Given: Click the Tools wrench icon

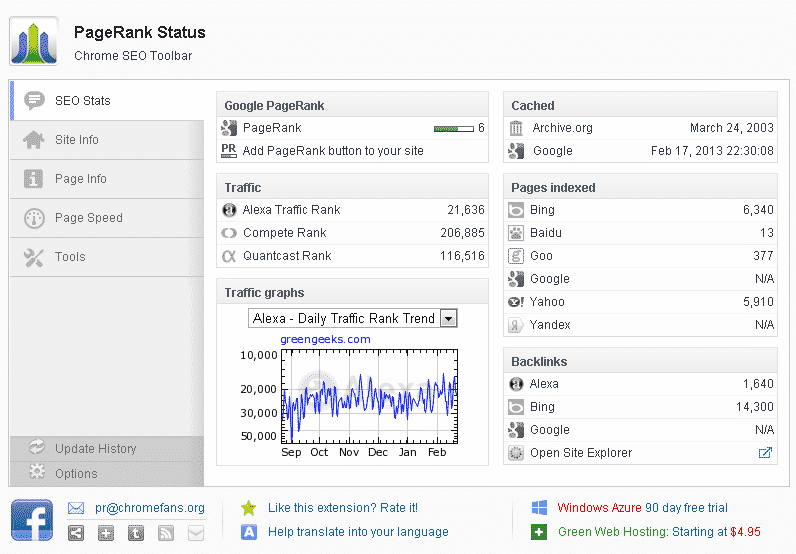Looking at the screenshot, I should 34,257.
